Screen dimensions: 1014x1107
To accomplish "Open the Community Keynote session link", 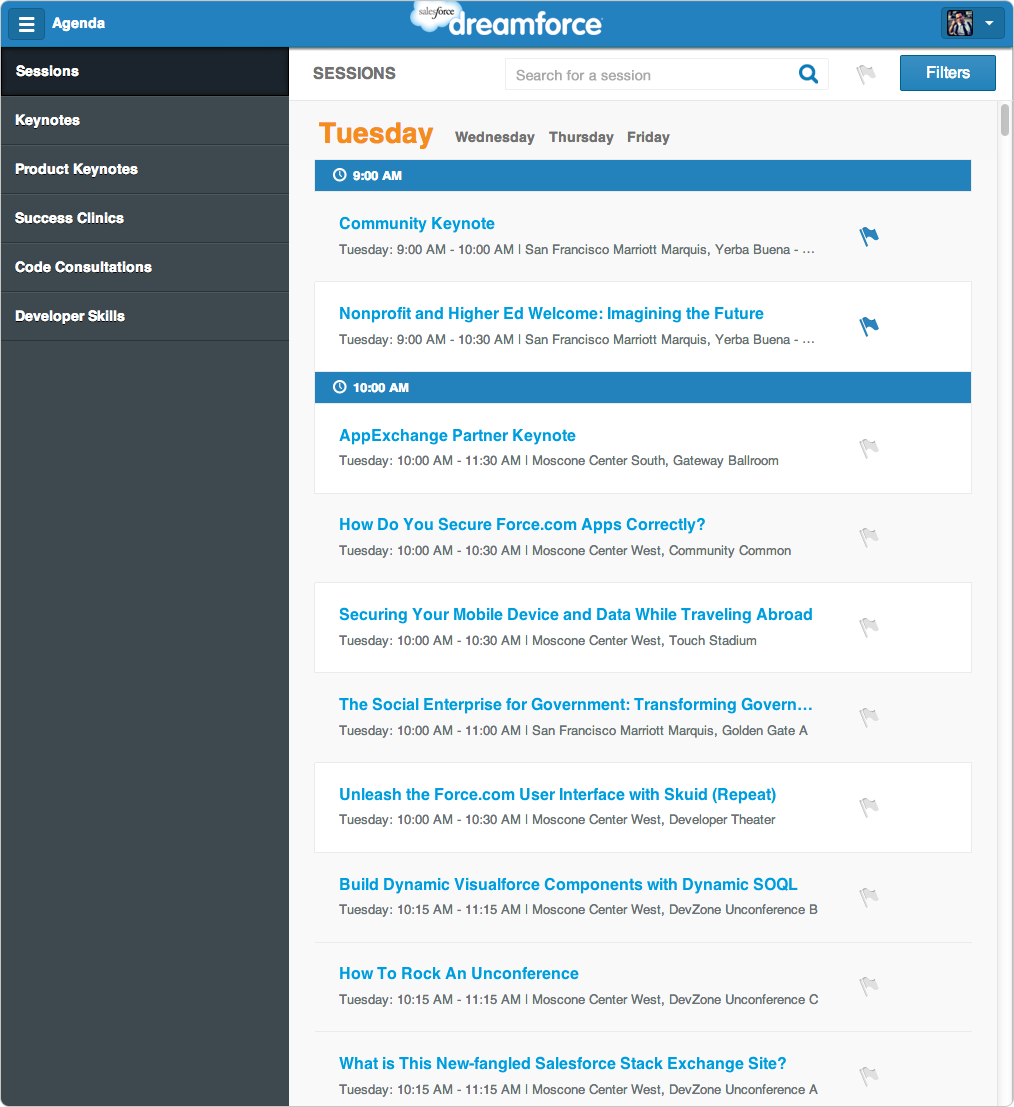I will click(417, 224).
